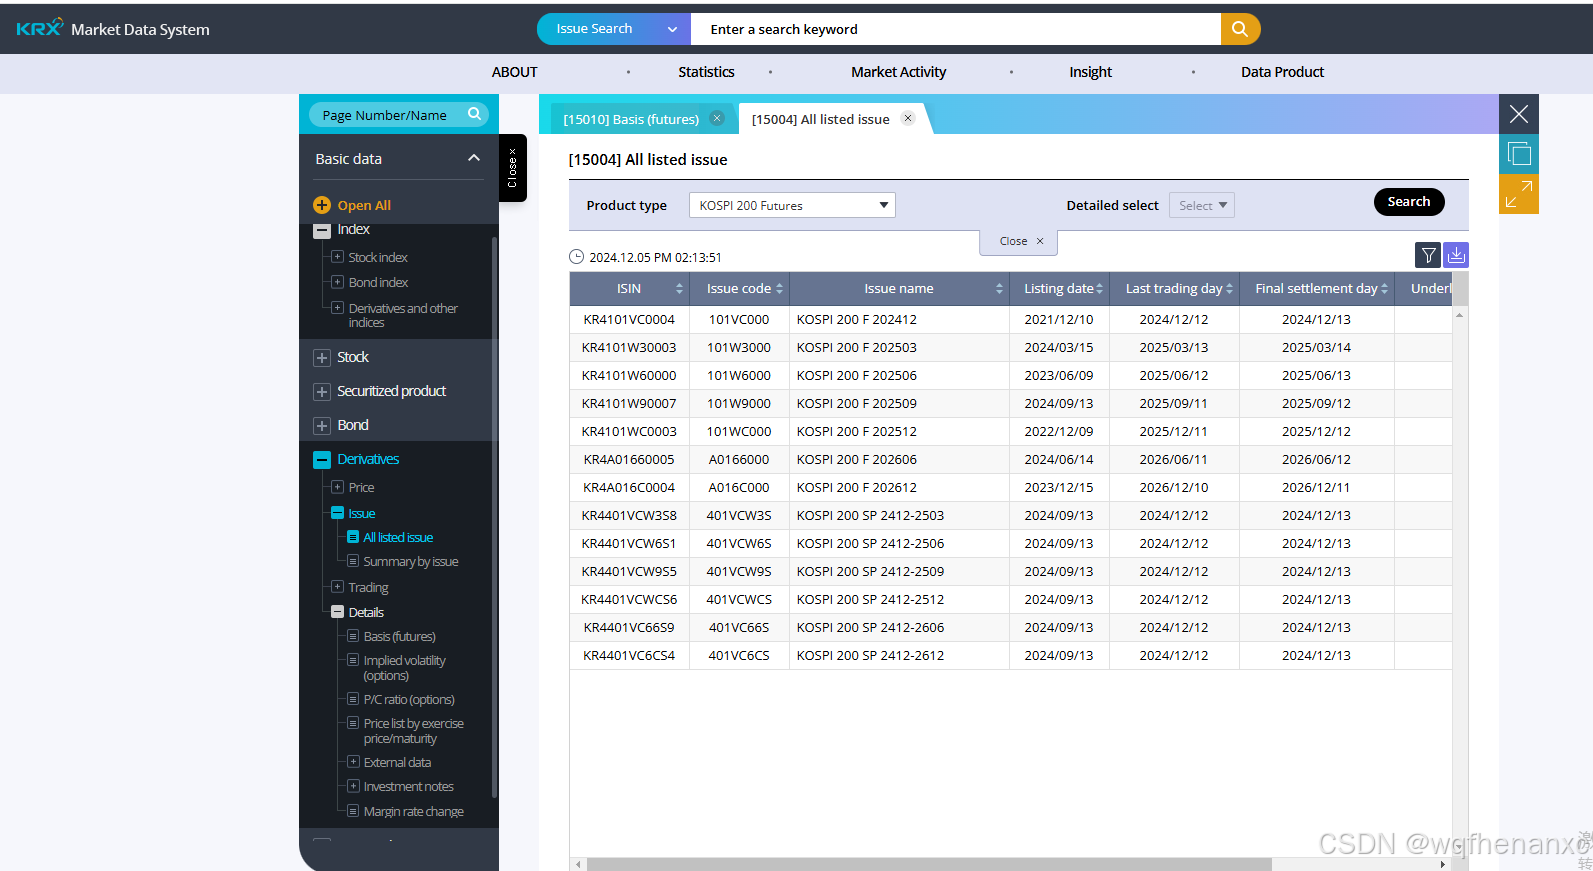
Task: Collapse the Issue node
Action: pyautogui.click(x=338, y=513)
